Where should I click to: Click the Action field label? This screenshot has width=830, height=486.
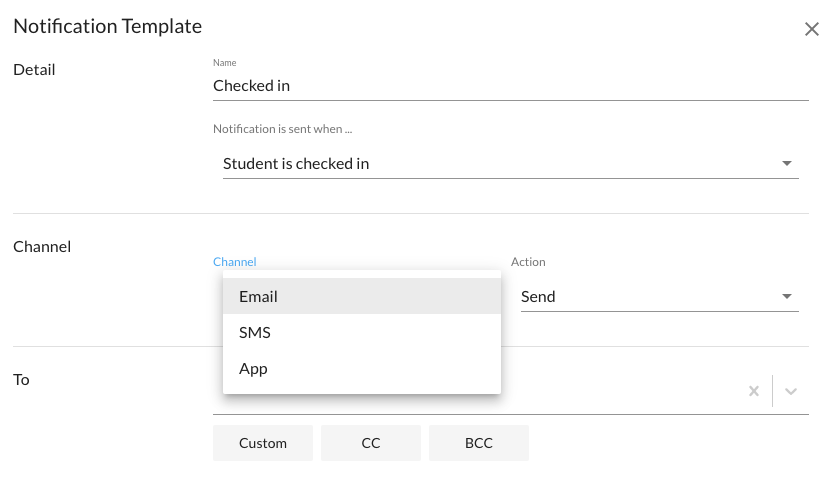[x=528, y=262]
